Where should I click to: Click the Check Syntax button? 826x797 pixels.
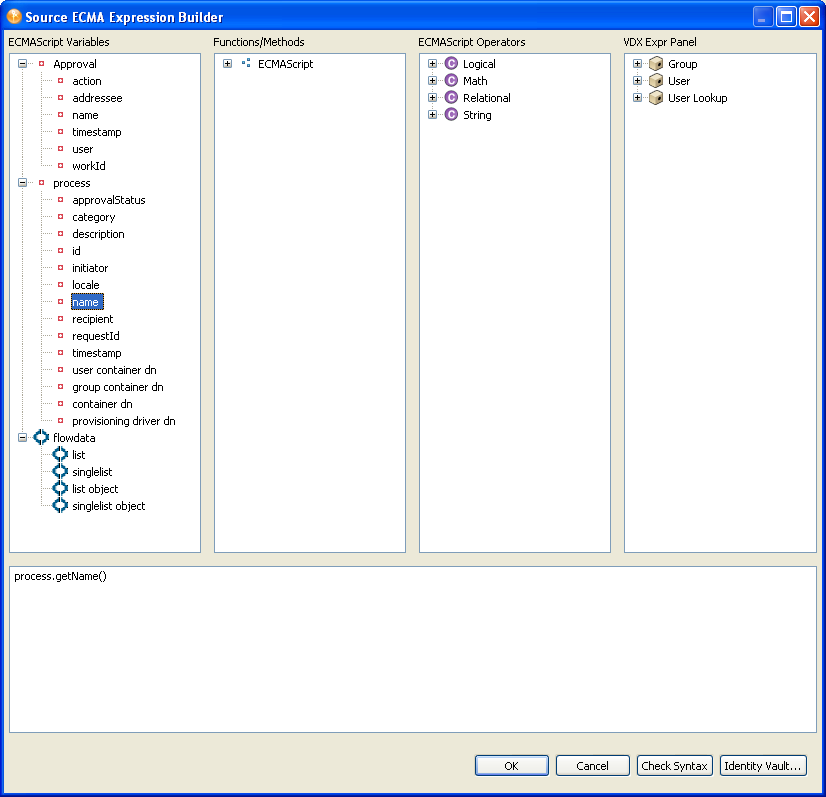(674, 765)
